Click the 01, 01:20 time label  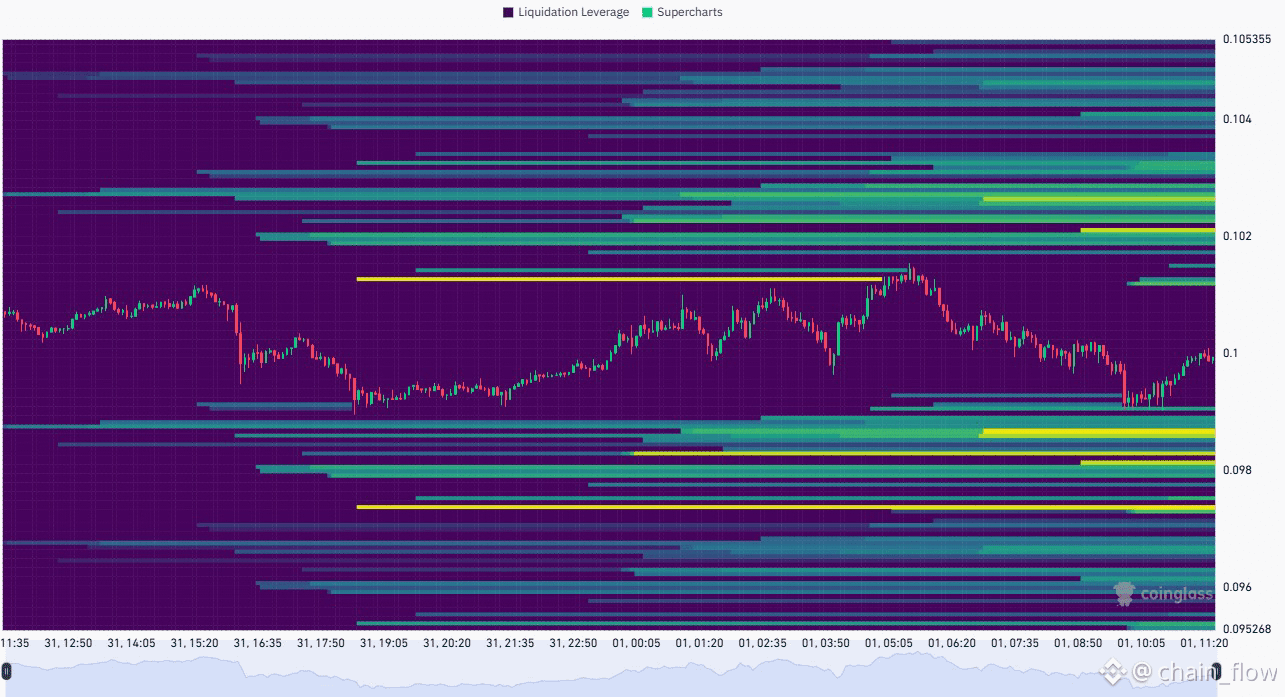700,643
